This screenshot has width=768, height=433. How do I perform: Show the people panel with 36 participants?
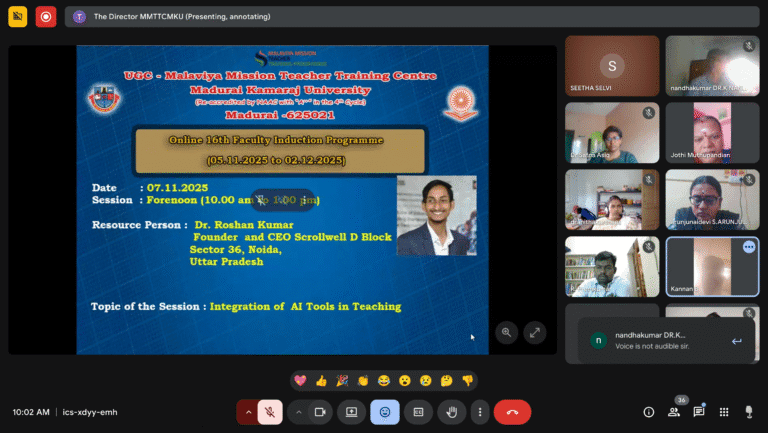674,411
